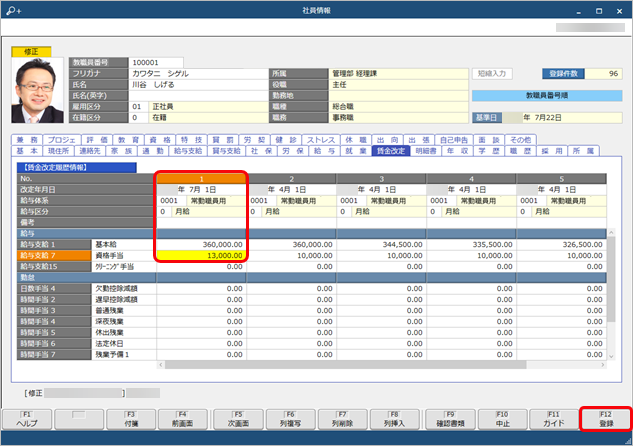Open the 労保 tab

(293, 151)
